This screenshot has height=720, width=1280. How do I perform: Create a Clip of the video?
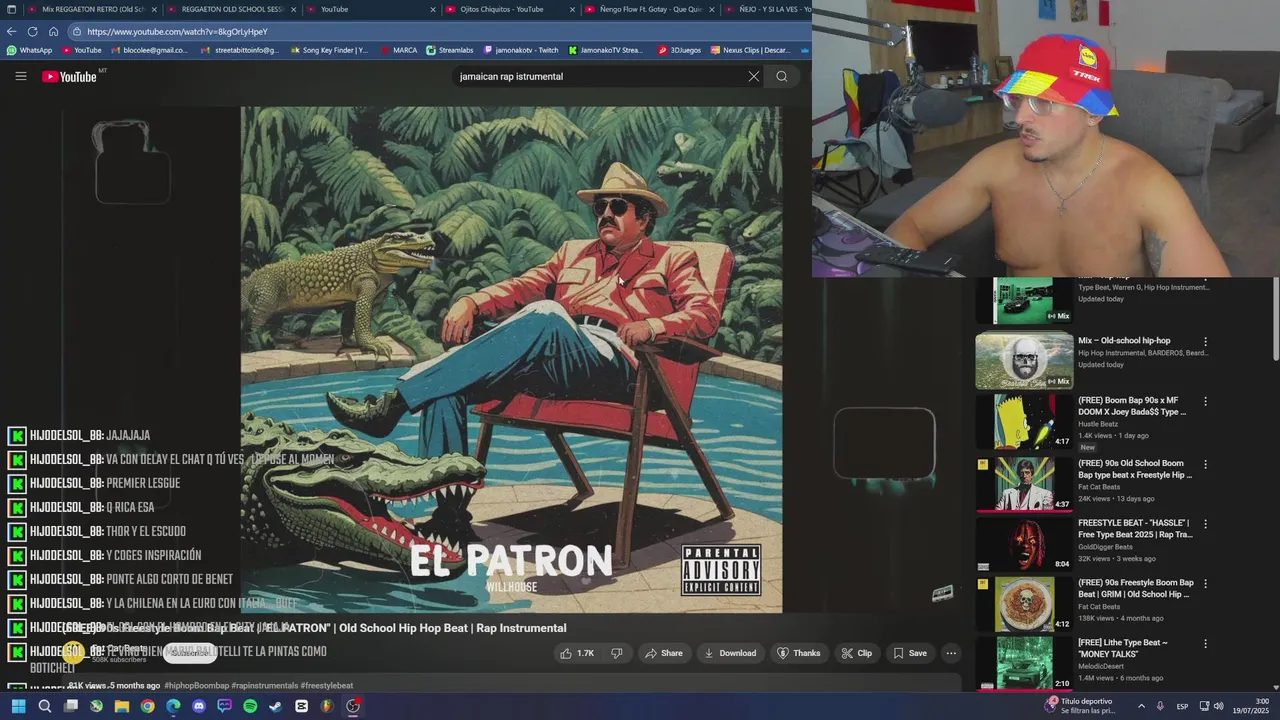click(857, 653)
